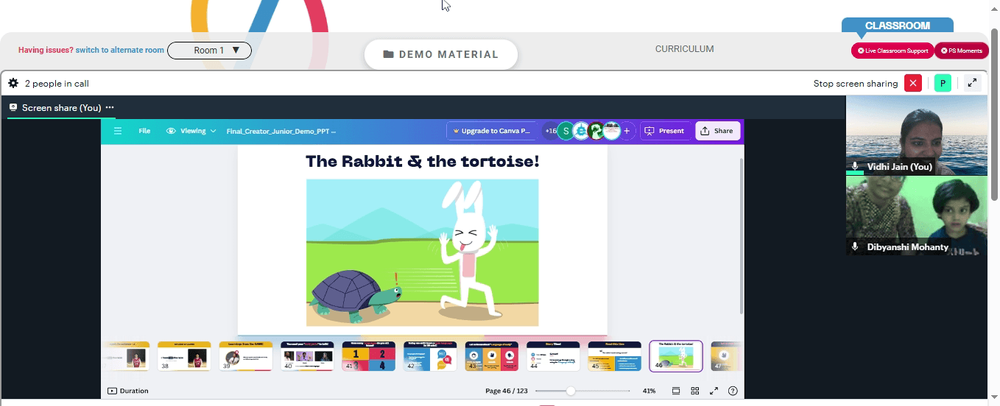The image size is (1000, 406).
Task: Open call settings gear icon
Action: point(13,83)
